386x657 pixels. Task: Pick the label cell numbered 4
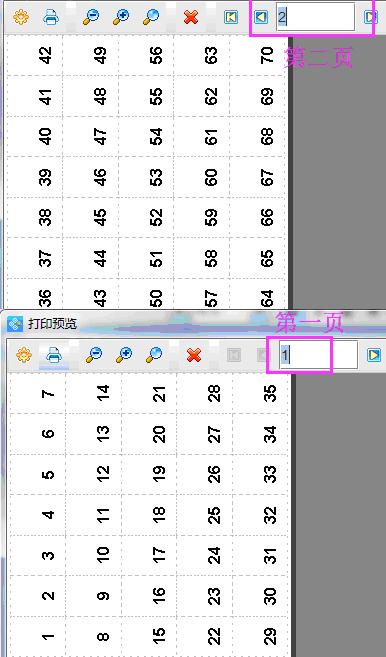point(38,515)
